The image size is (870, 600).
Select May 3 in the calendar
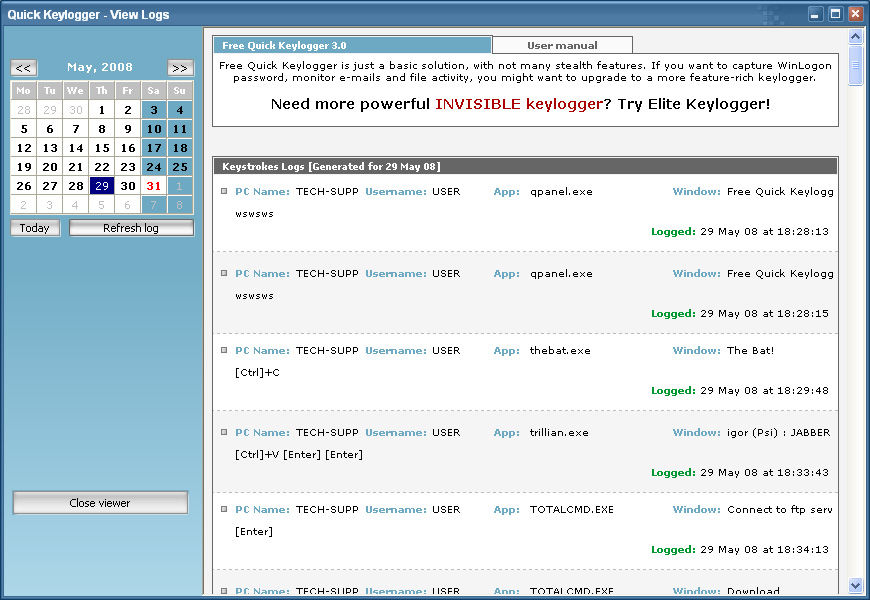pos(154,110)
